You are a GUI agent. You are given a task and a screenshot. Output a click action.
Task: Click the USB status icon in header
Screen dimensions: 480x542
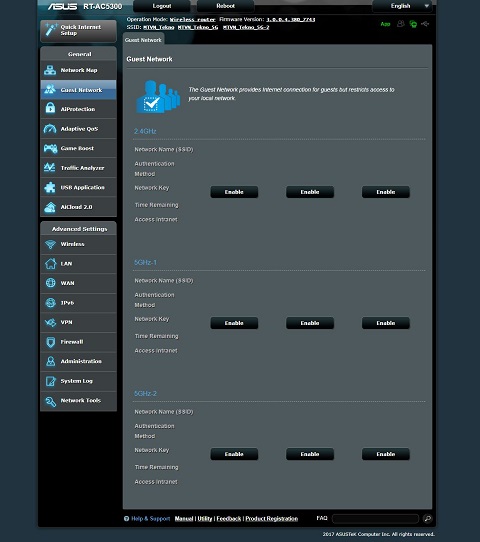(x=425, y=24)
